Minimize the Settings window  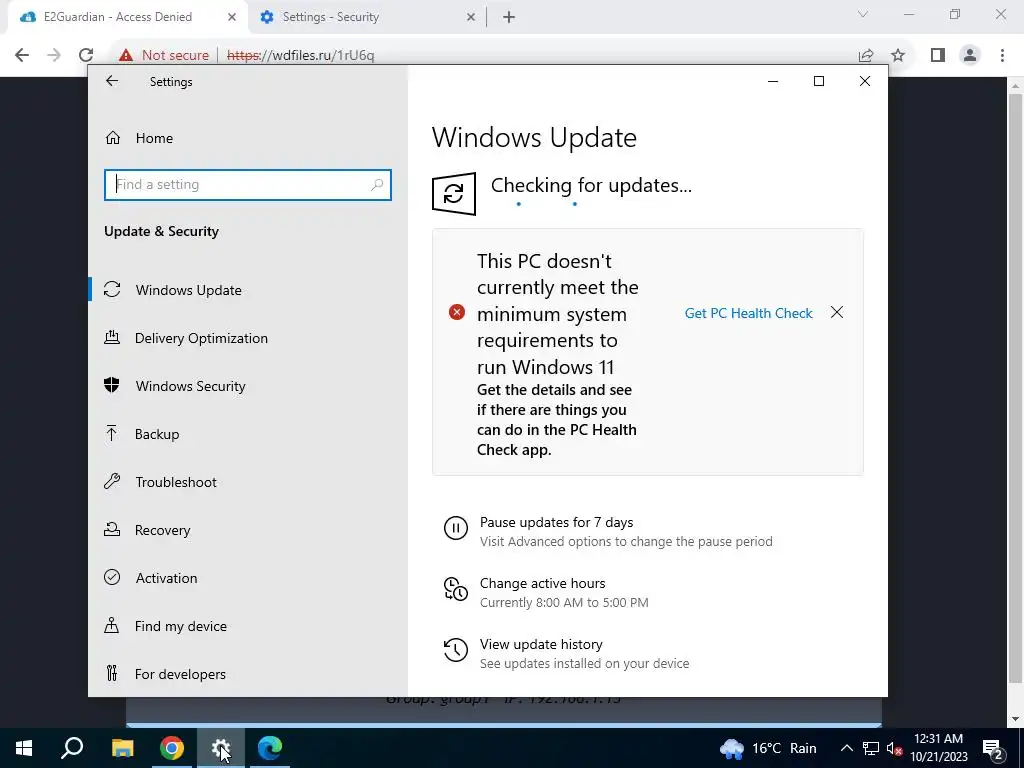tap(773, 81)
